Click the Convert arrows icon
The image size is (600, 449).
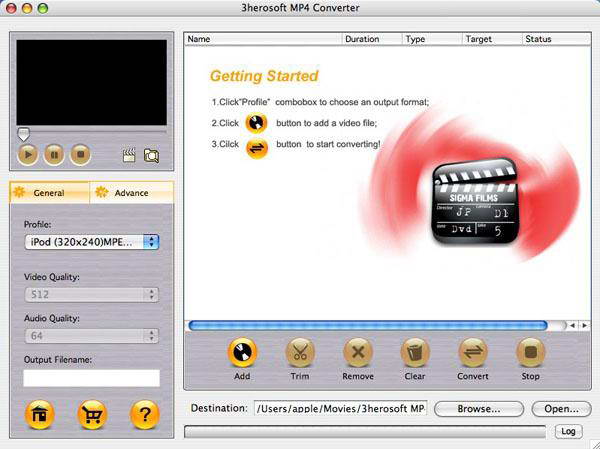[473, 352]
